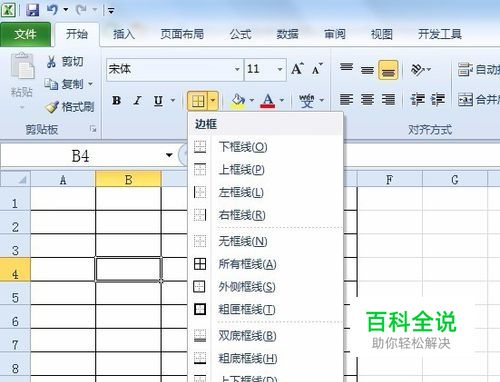
Task: Select column B header
Action: click(128, 180)
